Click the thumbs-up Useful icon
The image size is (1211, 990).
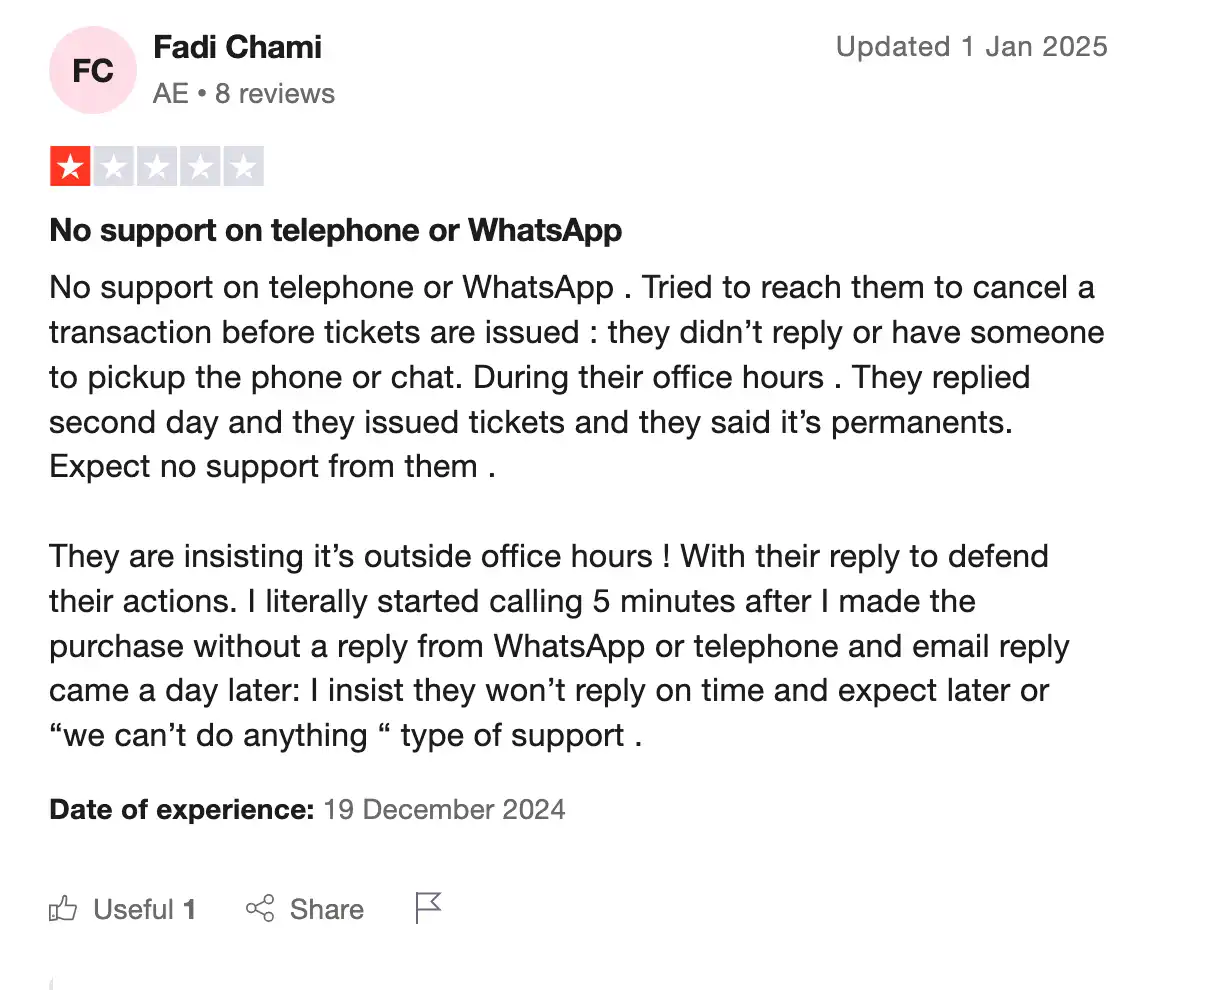(63, 907)
